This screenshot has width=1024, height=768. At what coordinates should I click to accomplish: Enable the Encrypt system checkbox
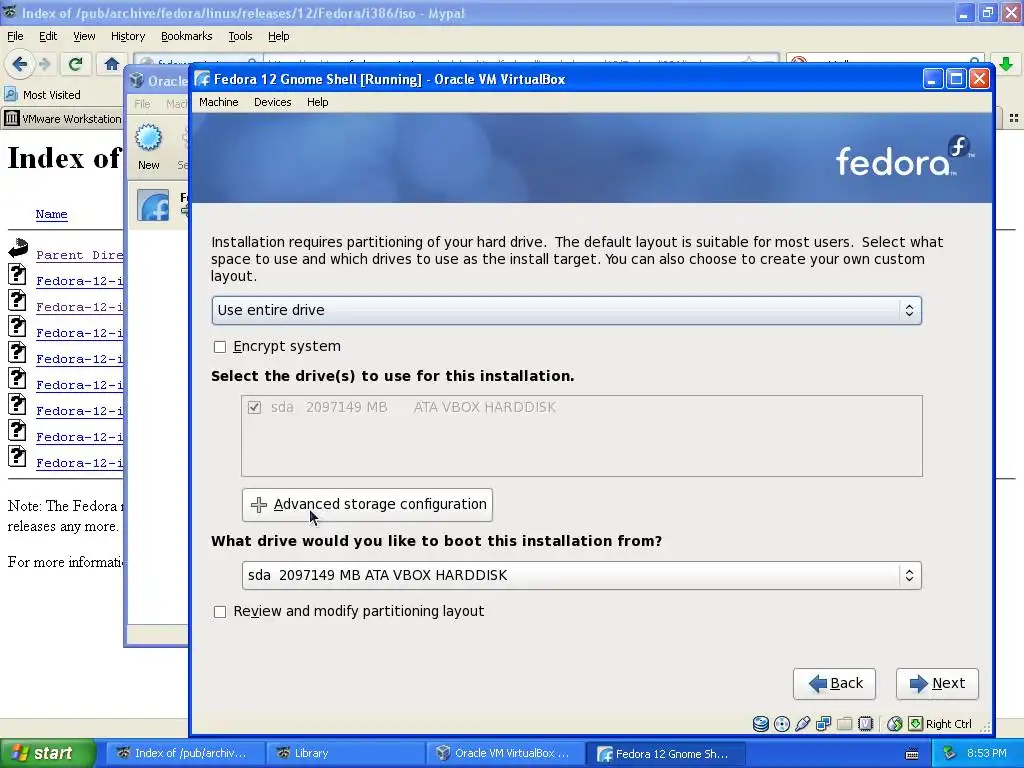click(x=220, y=347)
